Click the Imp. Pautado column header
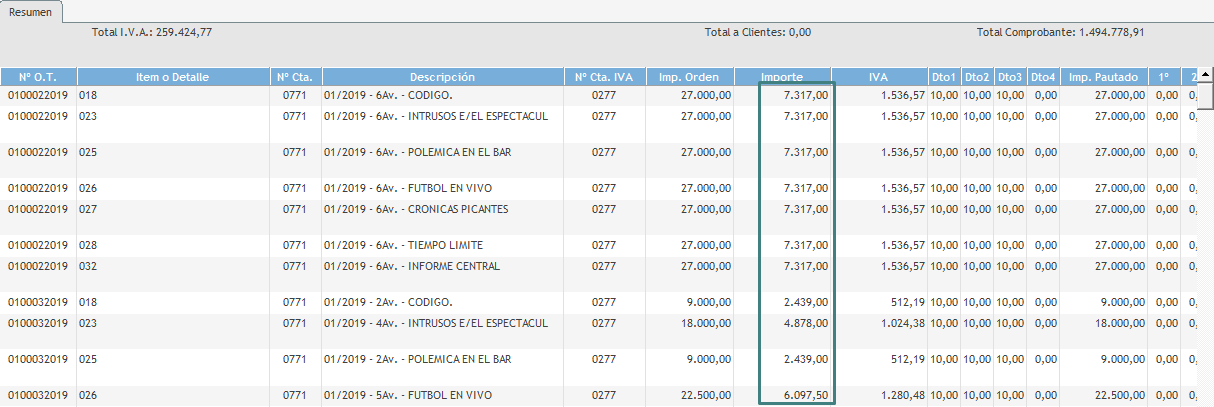The width and height of the screenshot is (1214, 407). tap(1103, 77)
